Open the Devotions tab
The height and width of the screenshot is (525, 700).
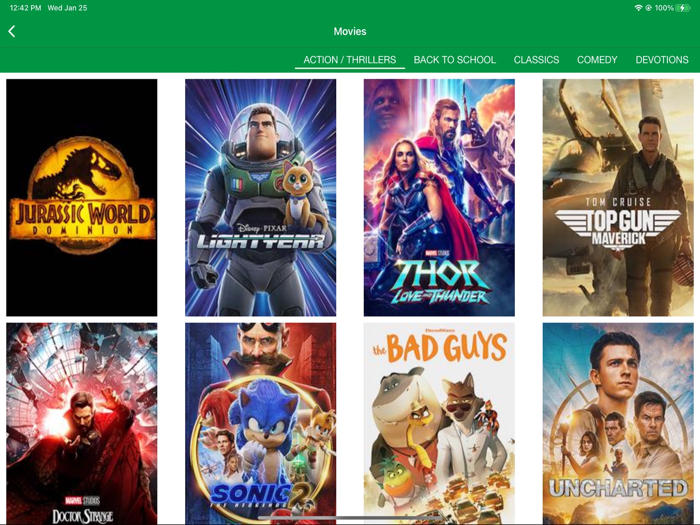[662, 60]
